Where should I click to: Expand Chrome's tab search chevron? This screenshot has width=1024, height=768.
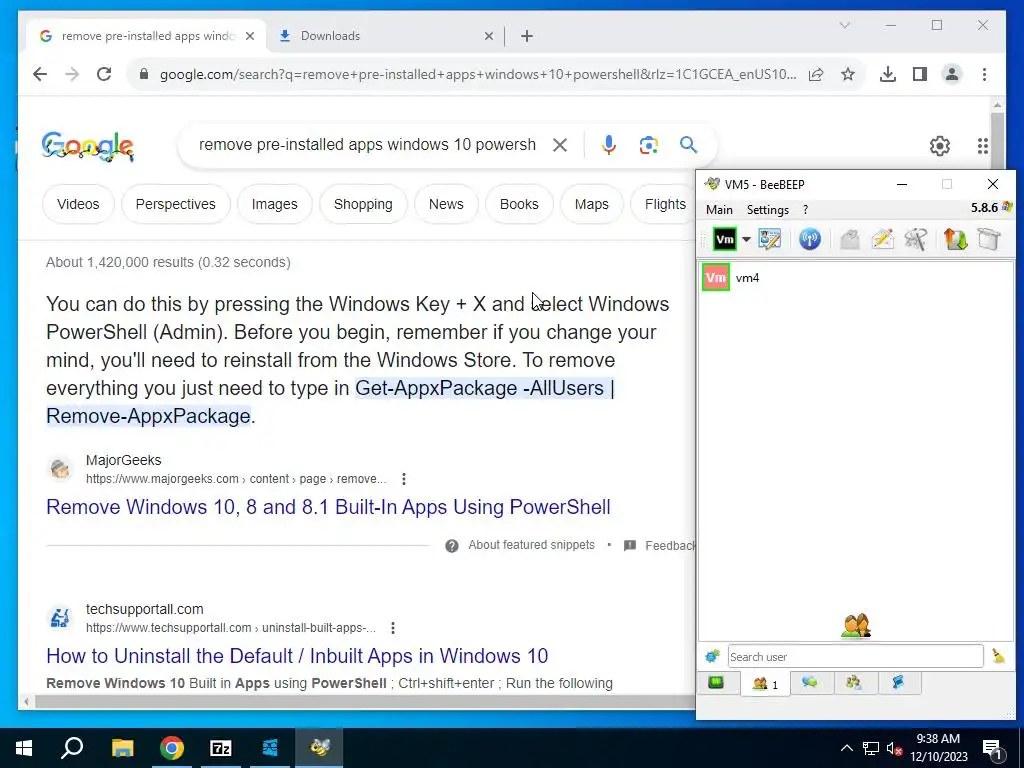[x=844, y=25]
